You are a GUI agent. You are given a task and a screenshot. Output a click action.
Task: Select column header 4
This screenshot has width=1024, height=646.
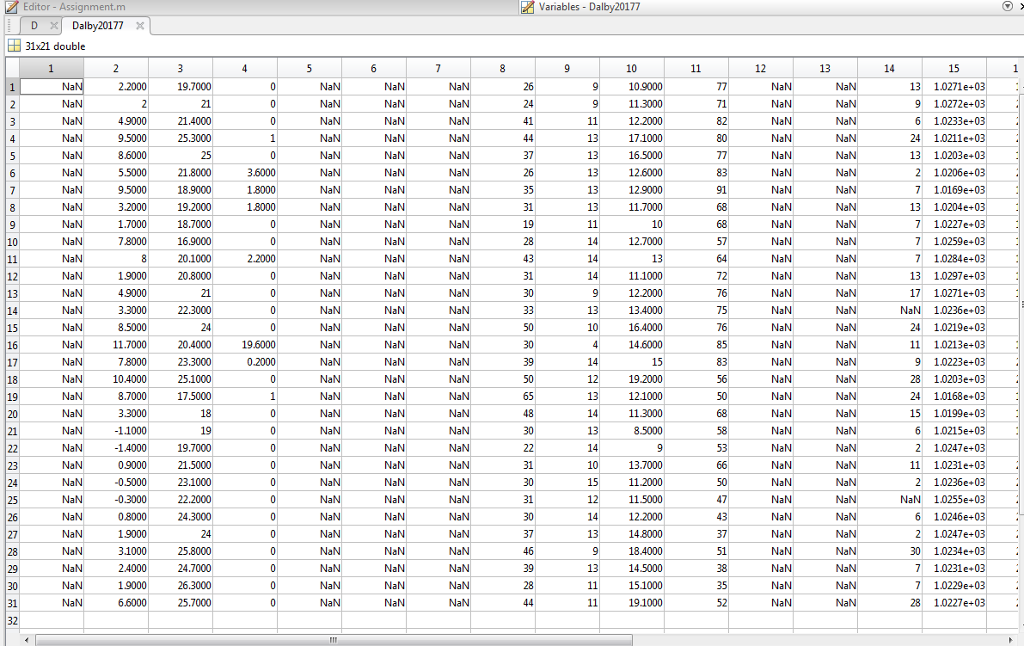[244, 68]
